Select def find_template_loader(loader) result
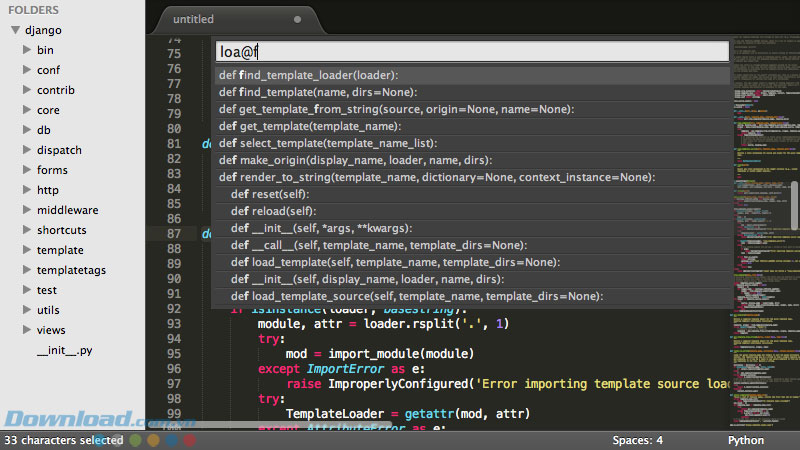 click(472, 75)
